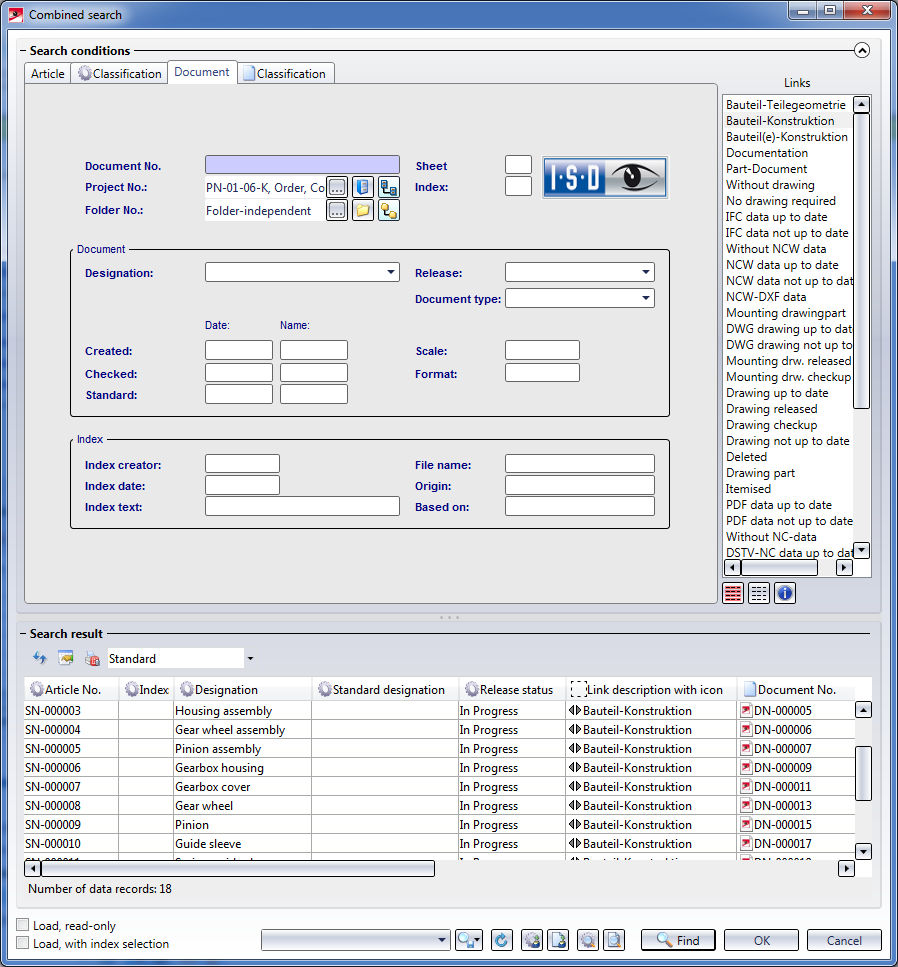This screenshot has width=898, height=967.
Task: Enable the Load, read-only checkbox
Action: 23,926
